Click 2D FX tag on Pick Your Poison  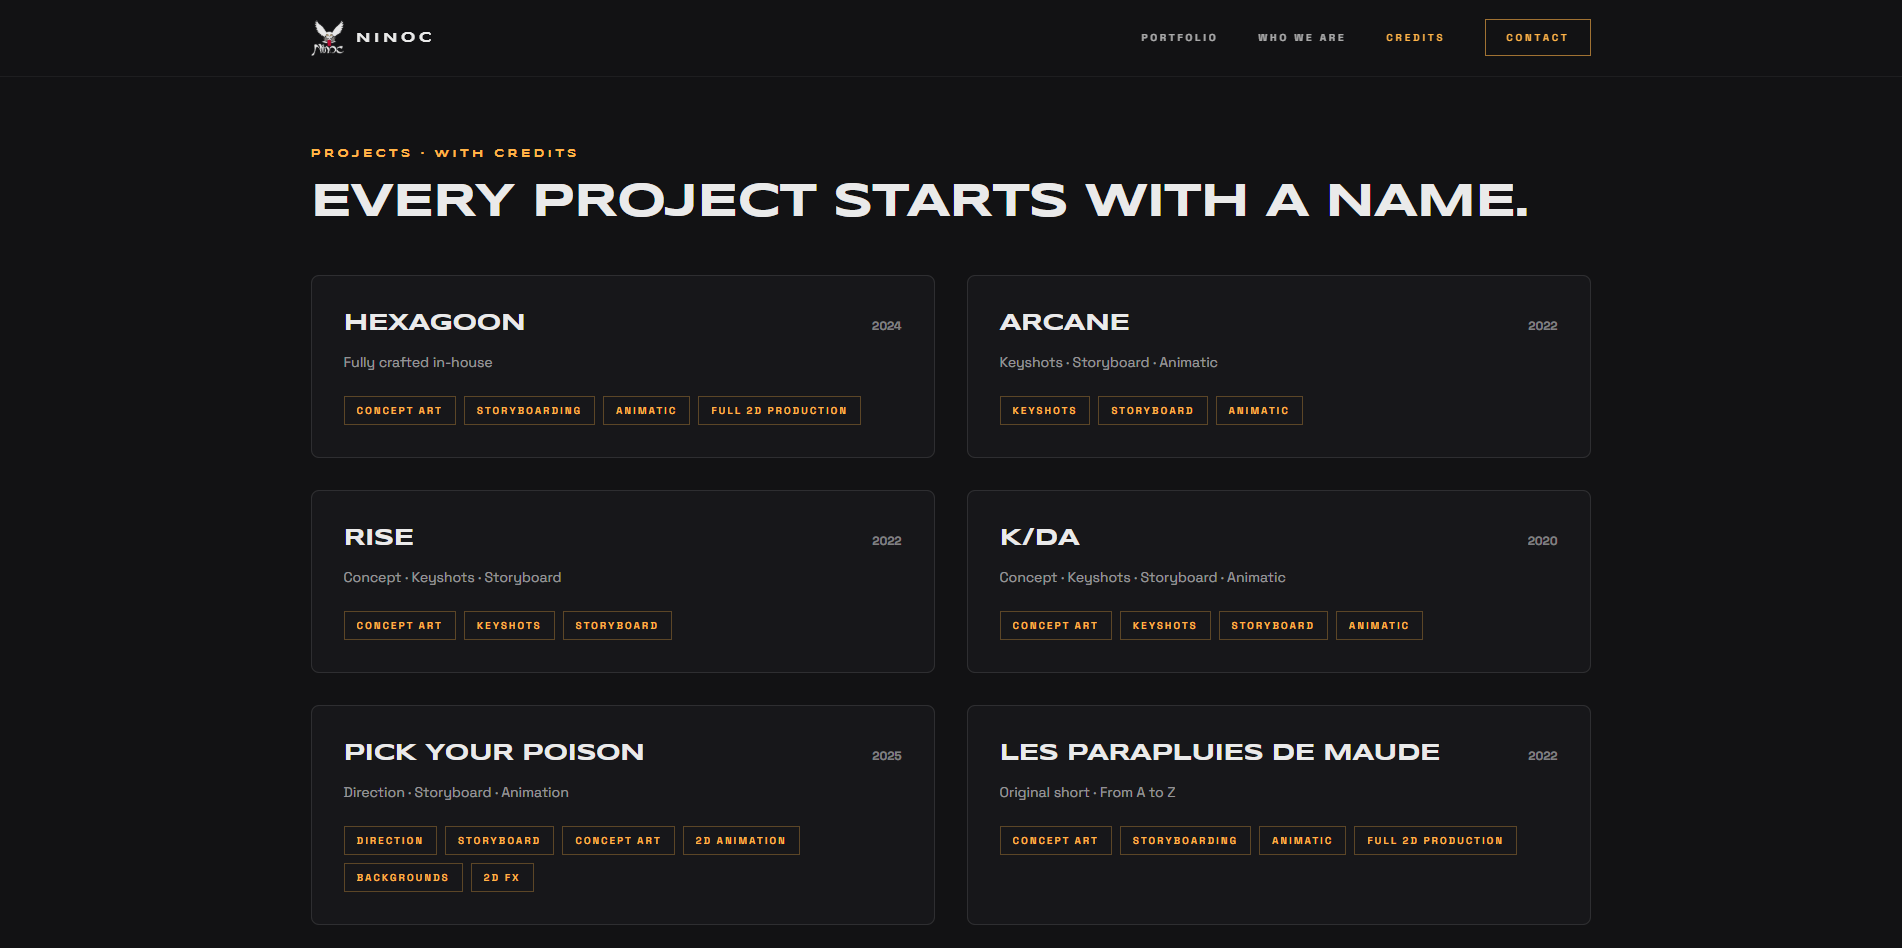pyautogui.click(x=502, y=878)
